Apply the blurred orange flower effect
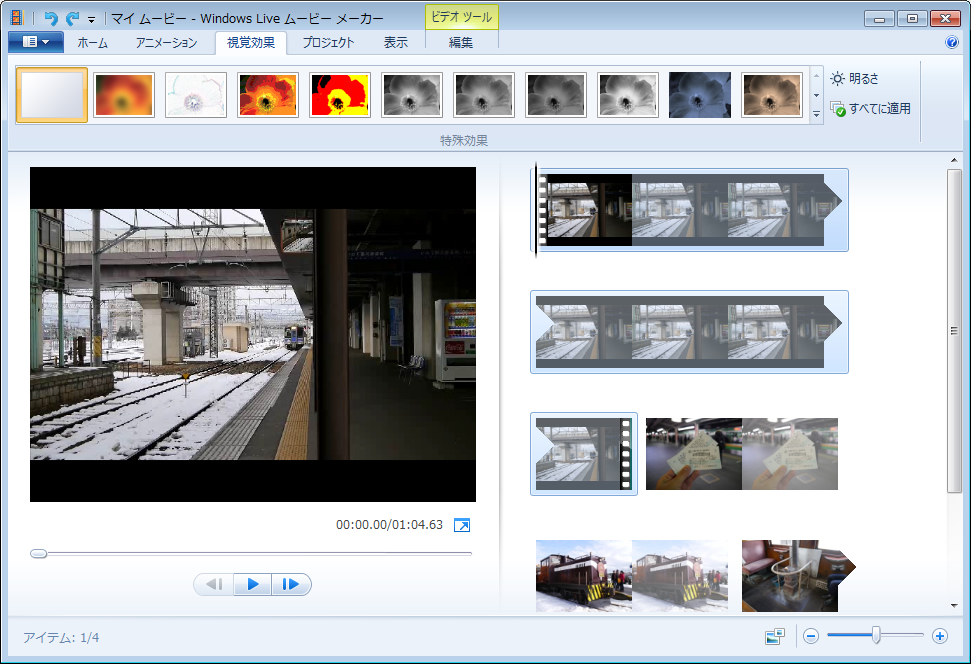The image size is (971, 664). coord(124,95)
